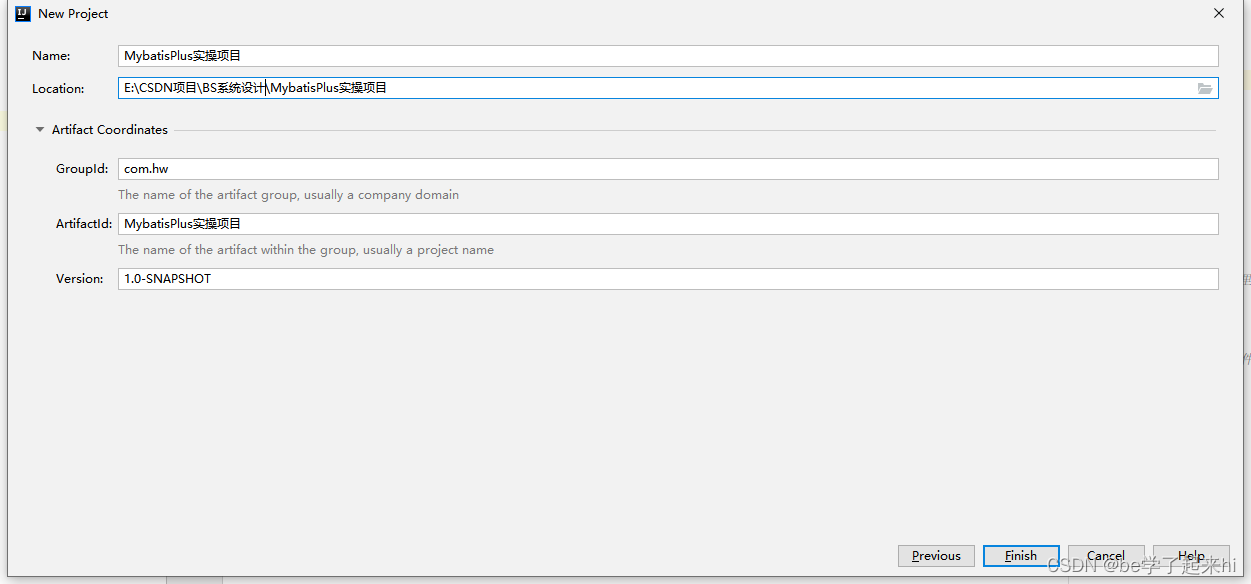
Task: Click Finish to create the project
Action: tap(1021, 556)
